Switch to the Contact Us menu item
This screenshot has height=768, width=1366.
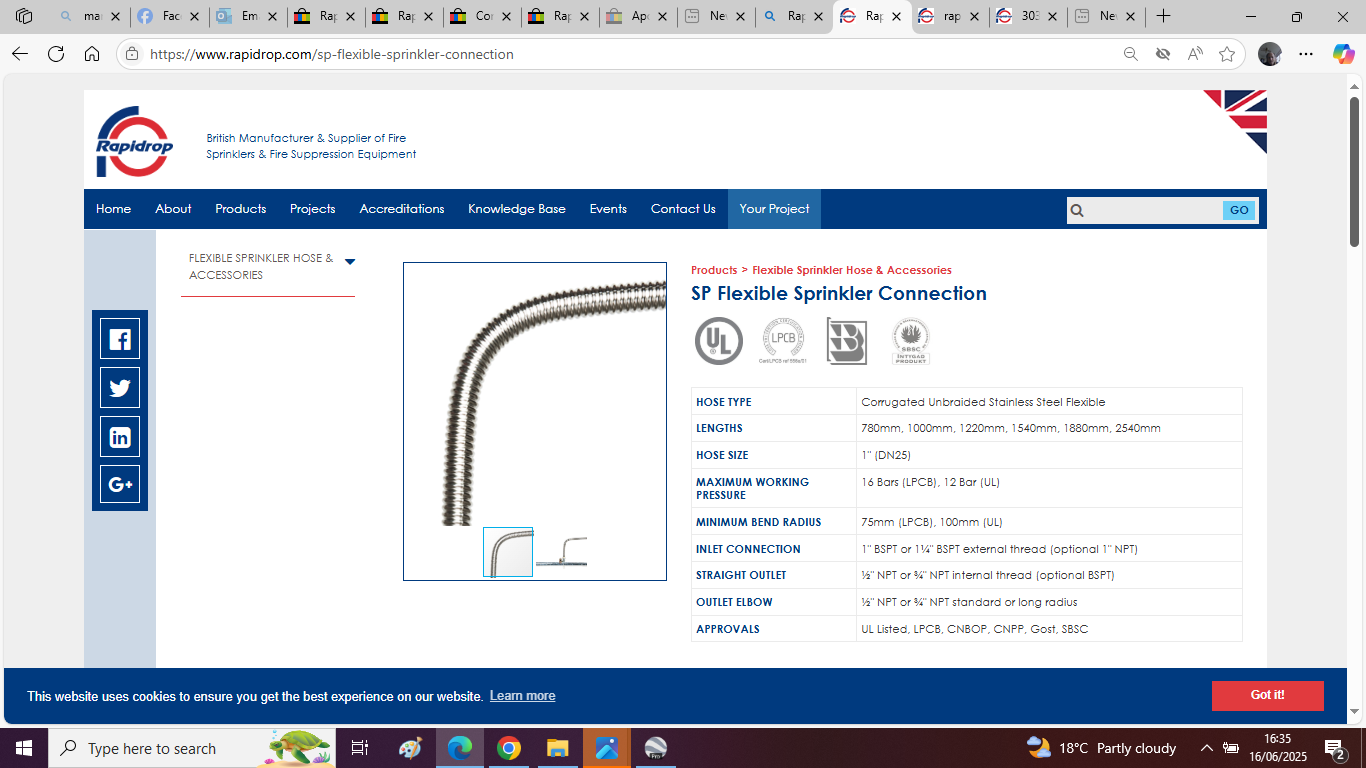[683, 209]
